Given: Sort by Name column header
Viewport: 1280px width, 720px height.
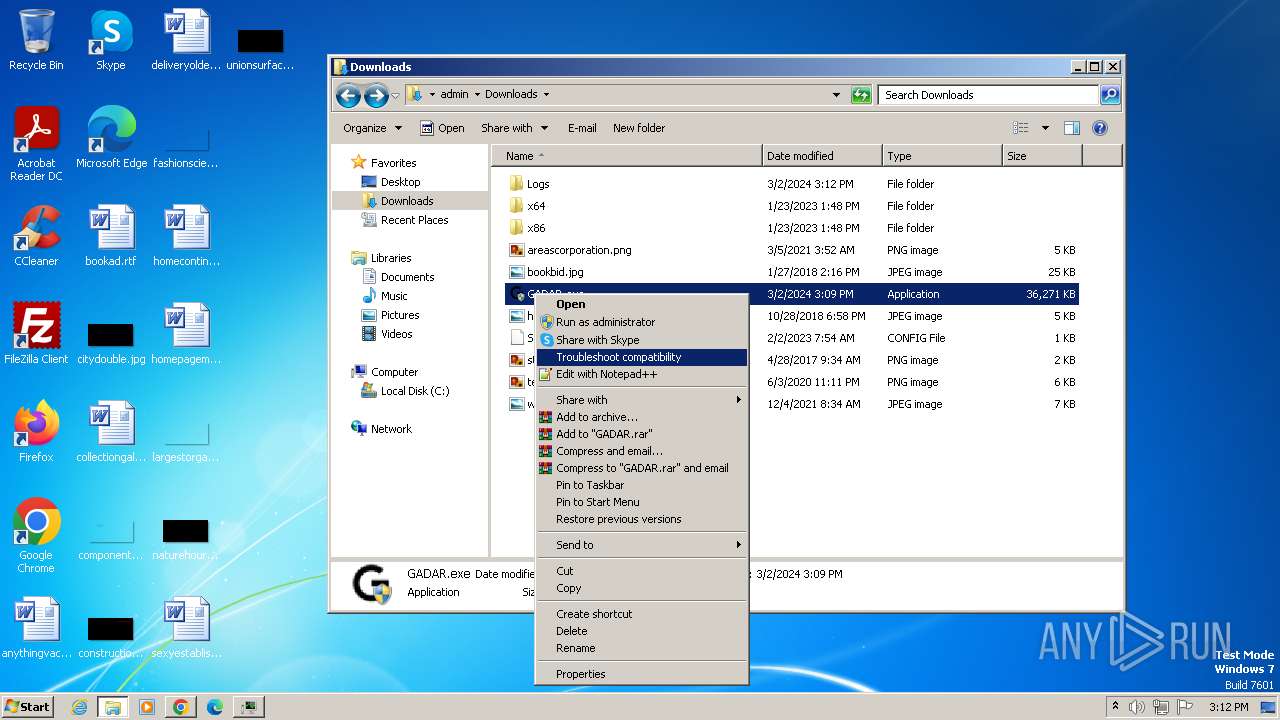Looking at the screenshot, I should (x=626, y=156).
